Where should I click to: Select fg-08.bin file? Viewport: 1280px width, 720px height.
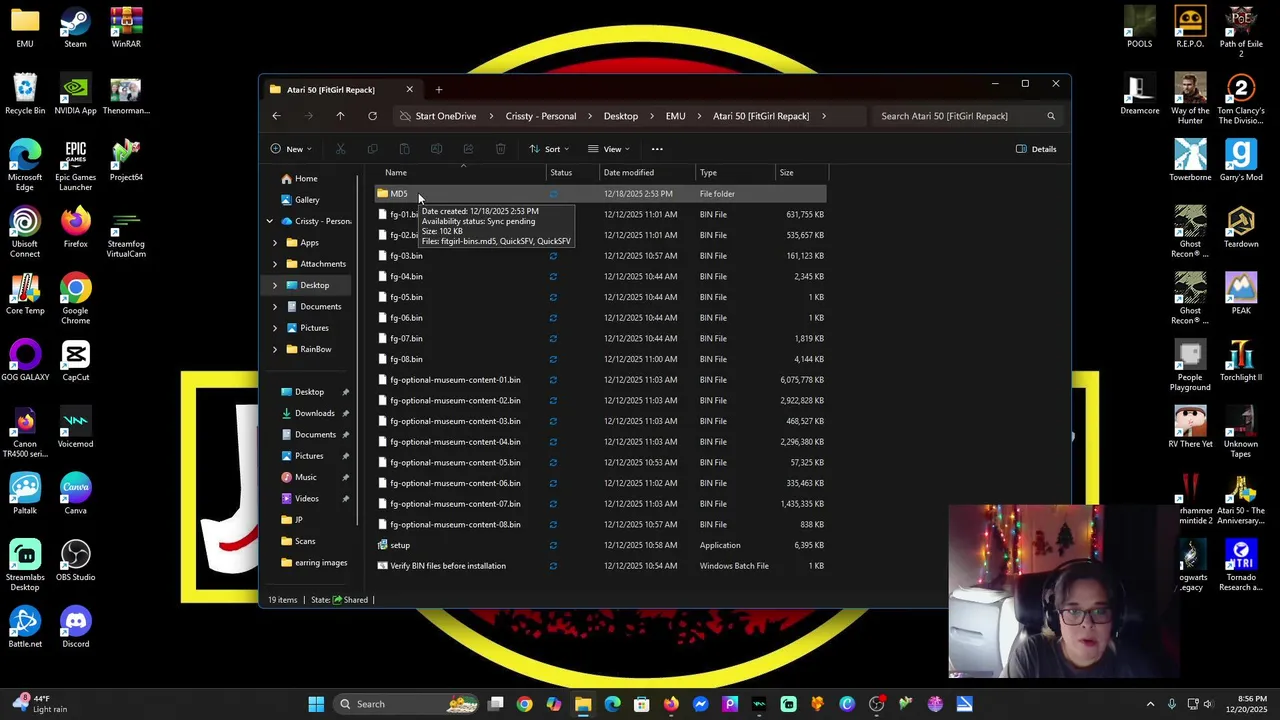(x=600, y=359)
